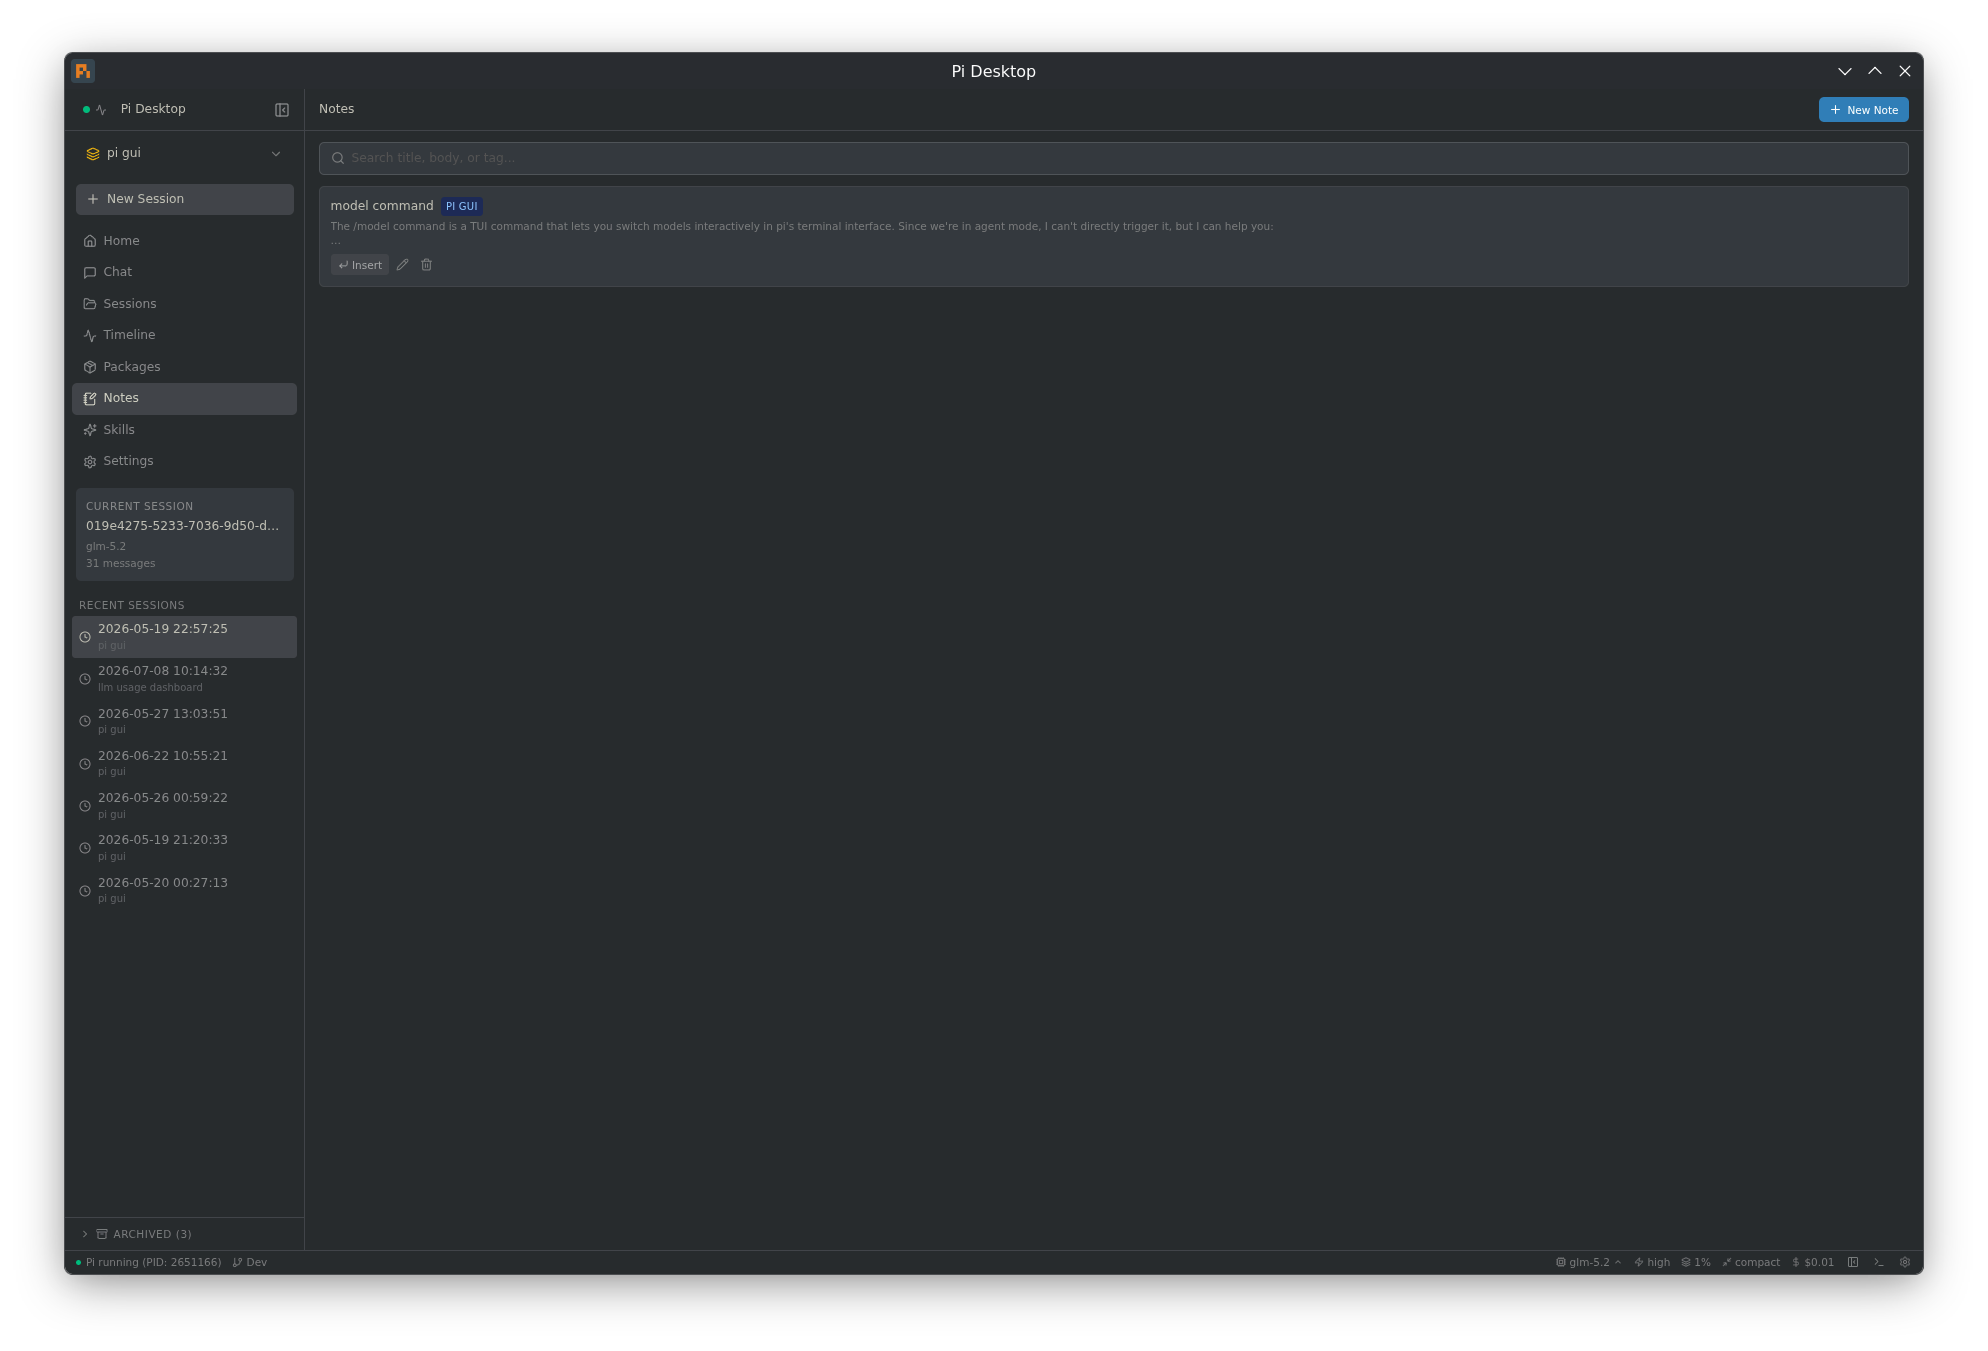Open recent session 2026-05-27 13:03:51
The image size is (1988, 1351).
coord(184,721)
